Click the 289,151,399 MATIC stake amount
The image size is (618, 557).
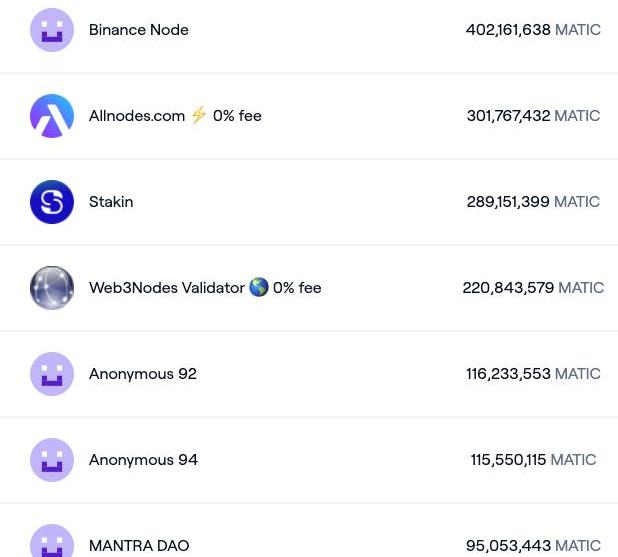point(533,202)
